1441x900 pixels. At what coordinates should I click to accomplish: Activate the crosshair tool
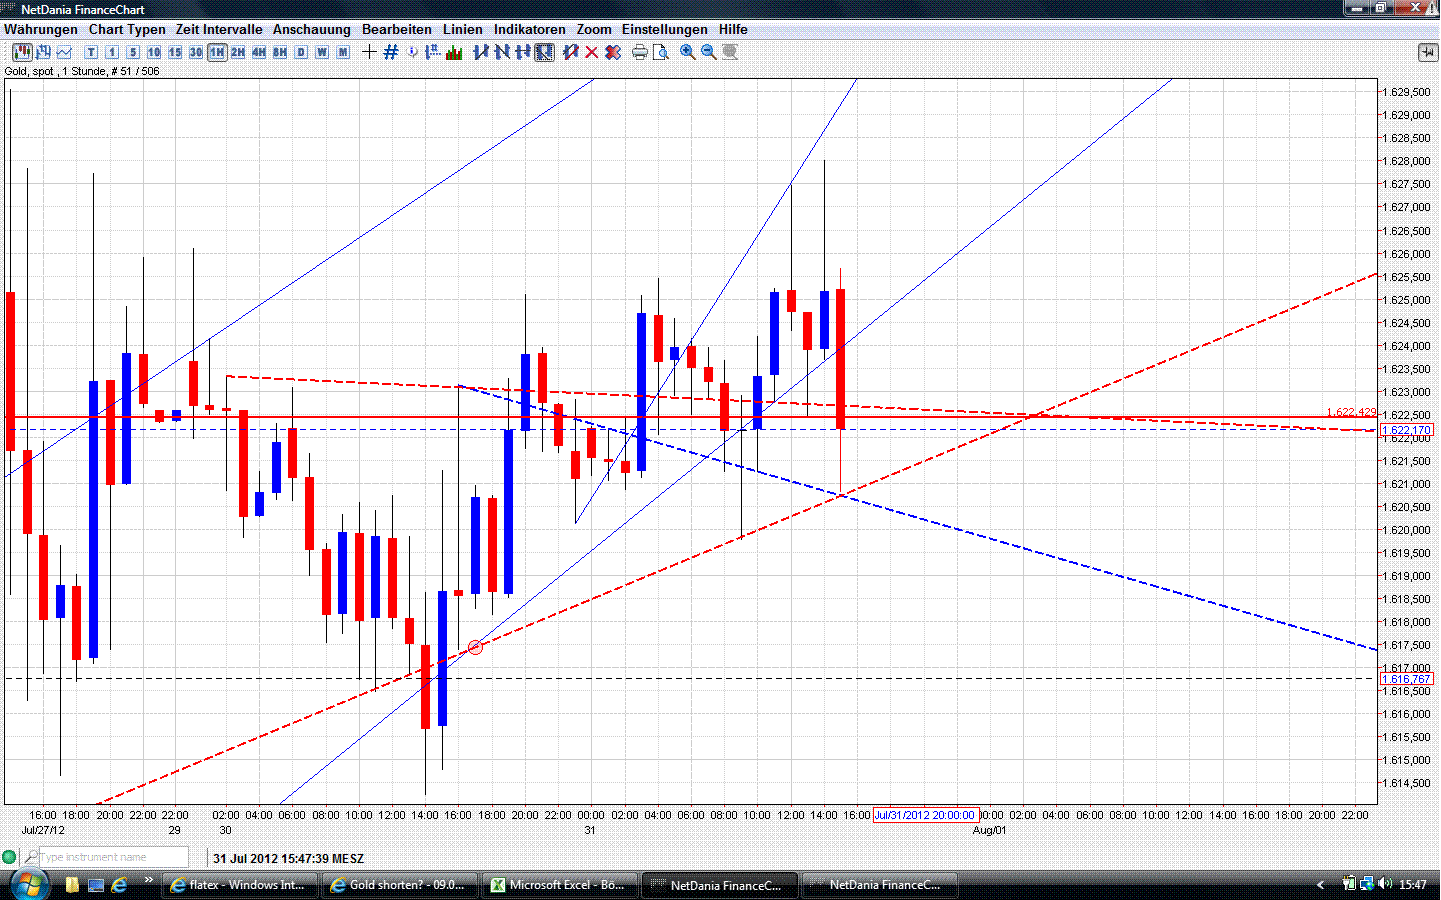370,52
